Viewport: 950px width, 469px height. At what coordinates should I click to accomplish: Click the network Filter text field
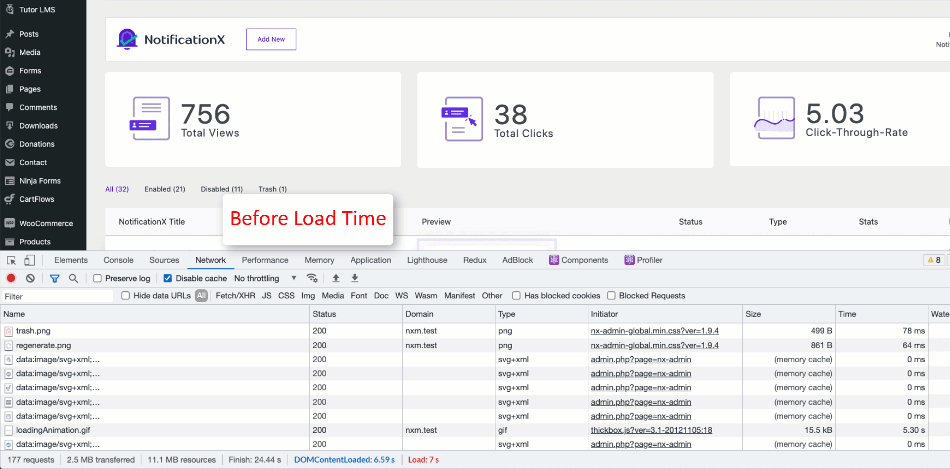click(57, 296)
